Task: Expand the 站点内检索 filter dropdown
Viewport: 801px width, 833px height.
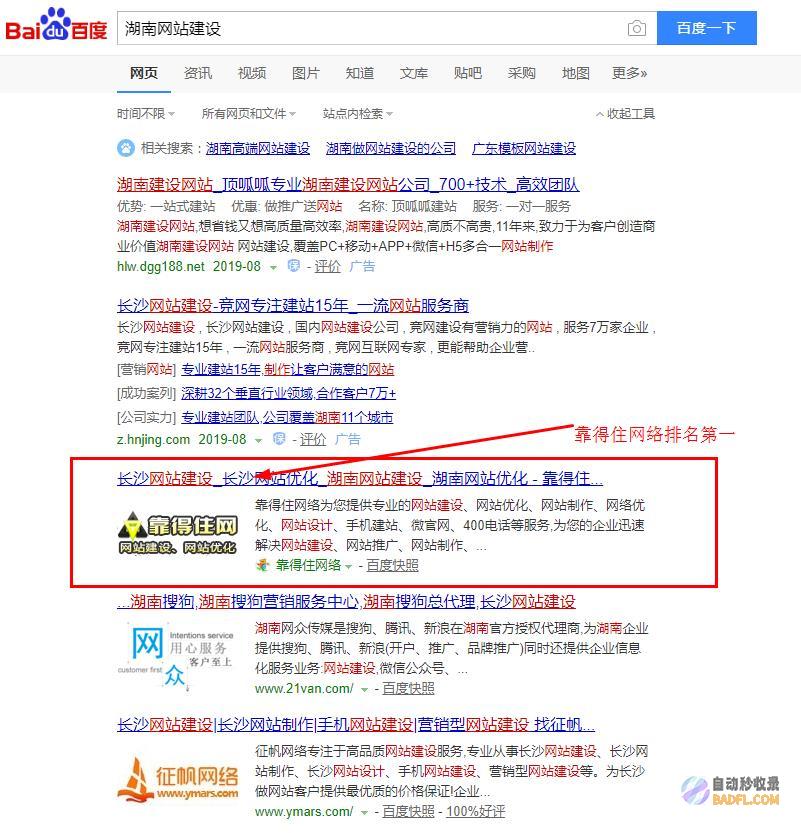Action: click(358, 114)
